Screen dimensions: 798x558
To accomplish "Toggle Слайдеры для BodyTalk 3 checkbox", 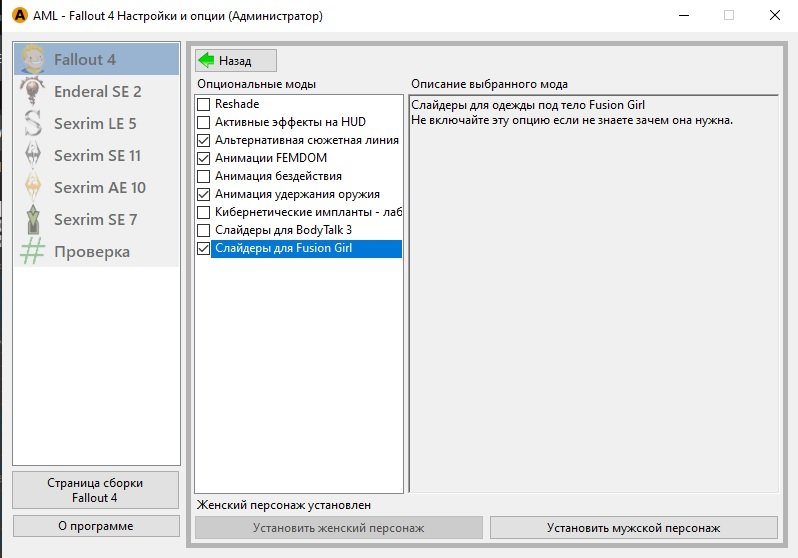I will (204, 230).
